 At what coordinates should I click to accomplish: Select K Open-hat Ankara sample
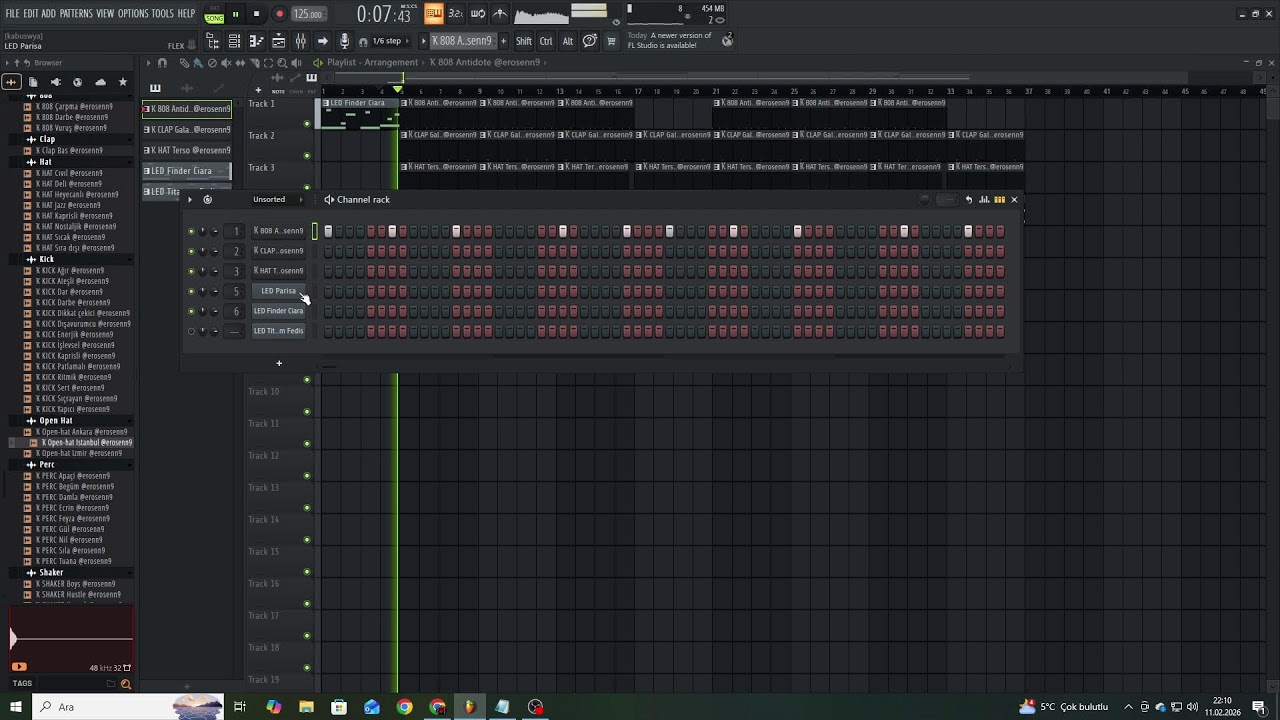click(81, 432)
